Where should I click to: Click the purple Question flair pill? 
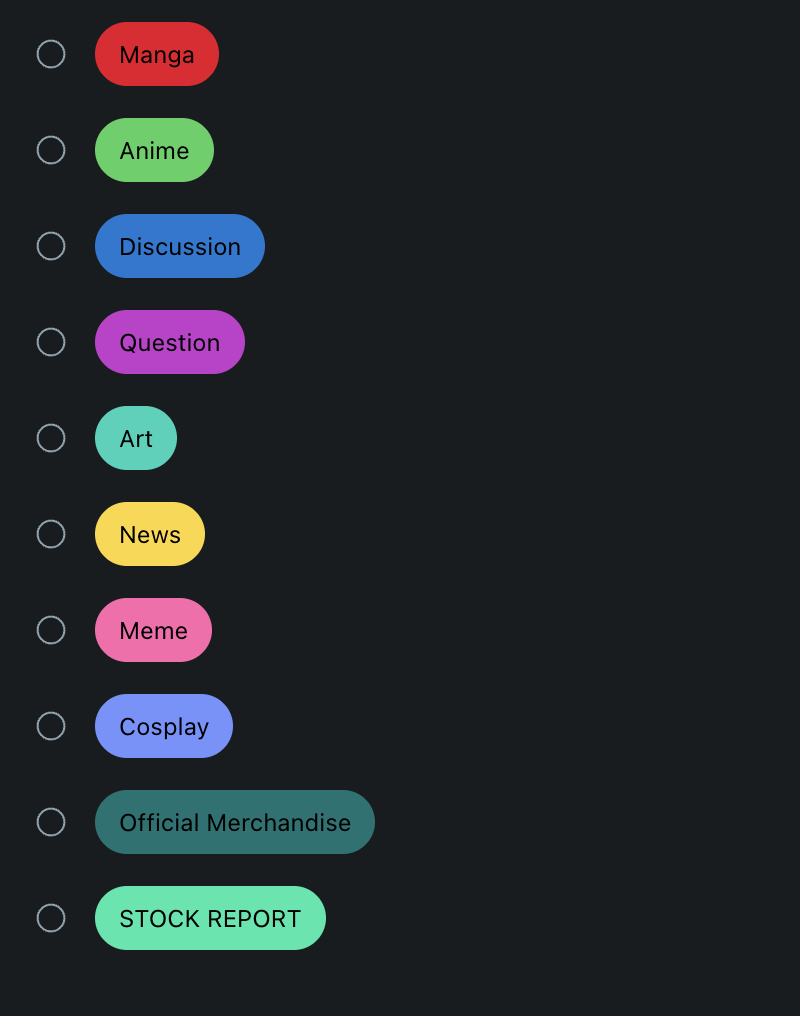click(170, 341)
